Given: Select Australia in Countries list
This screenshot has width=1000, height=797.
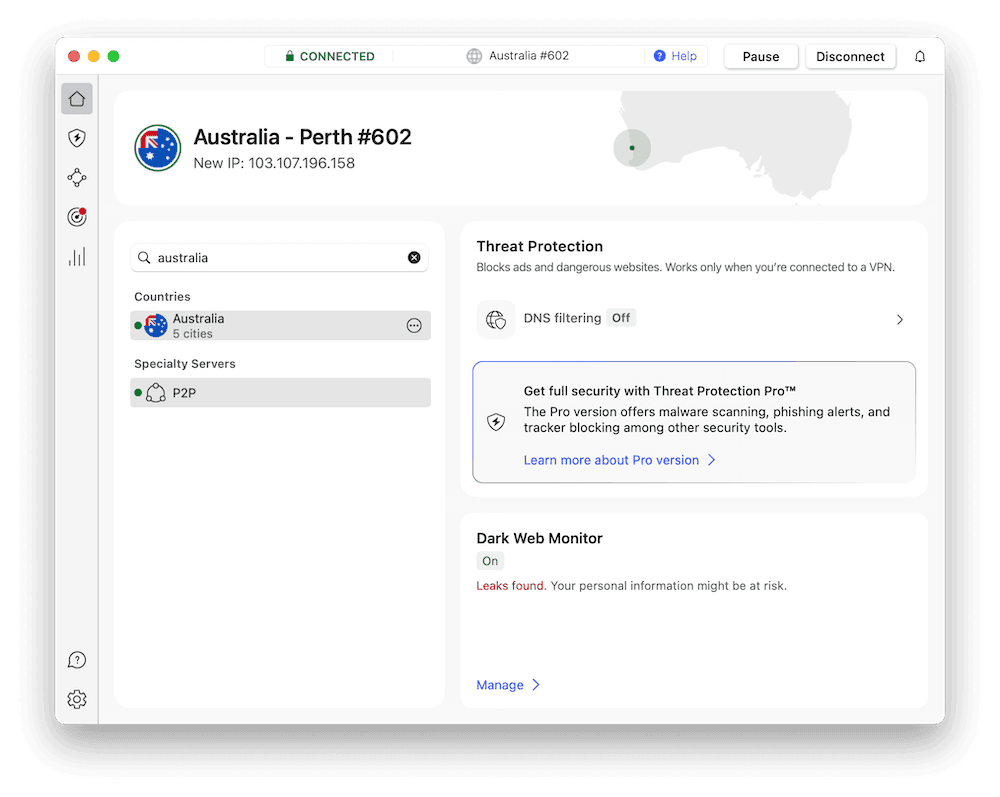Looking at the screenshot, I should [281, 326].
